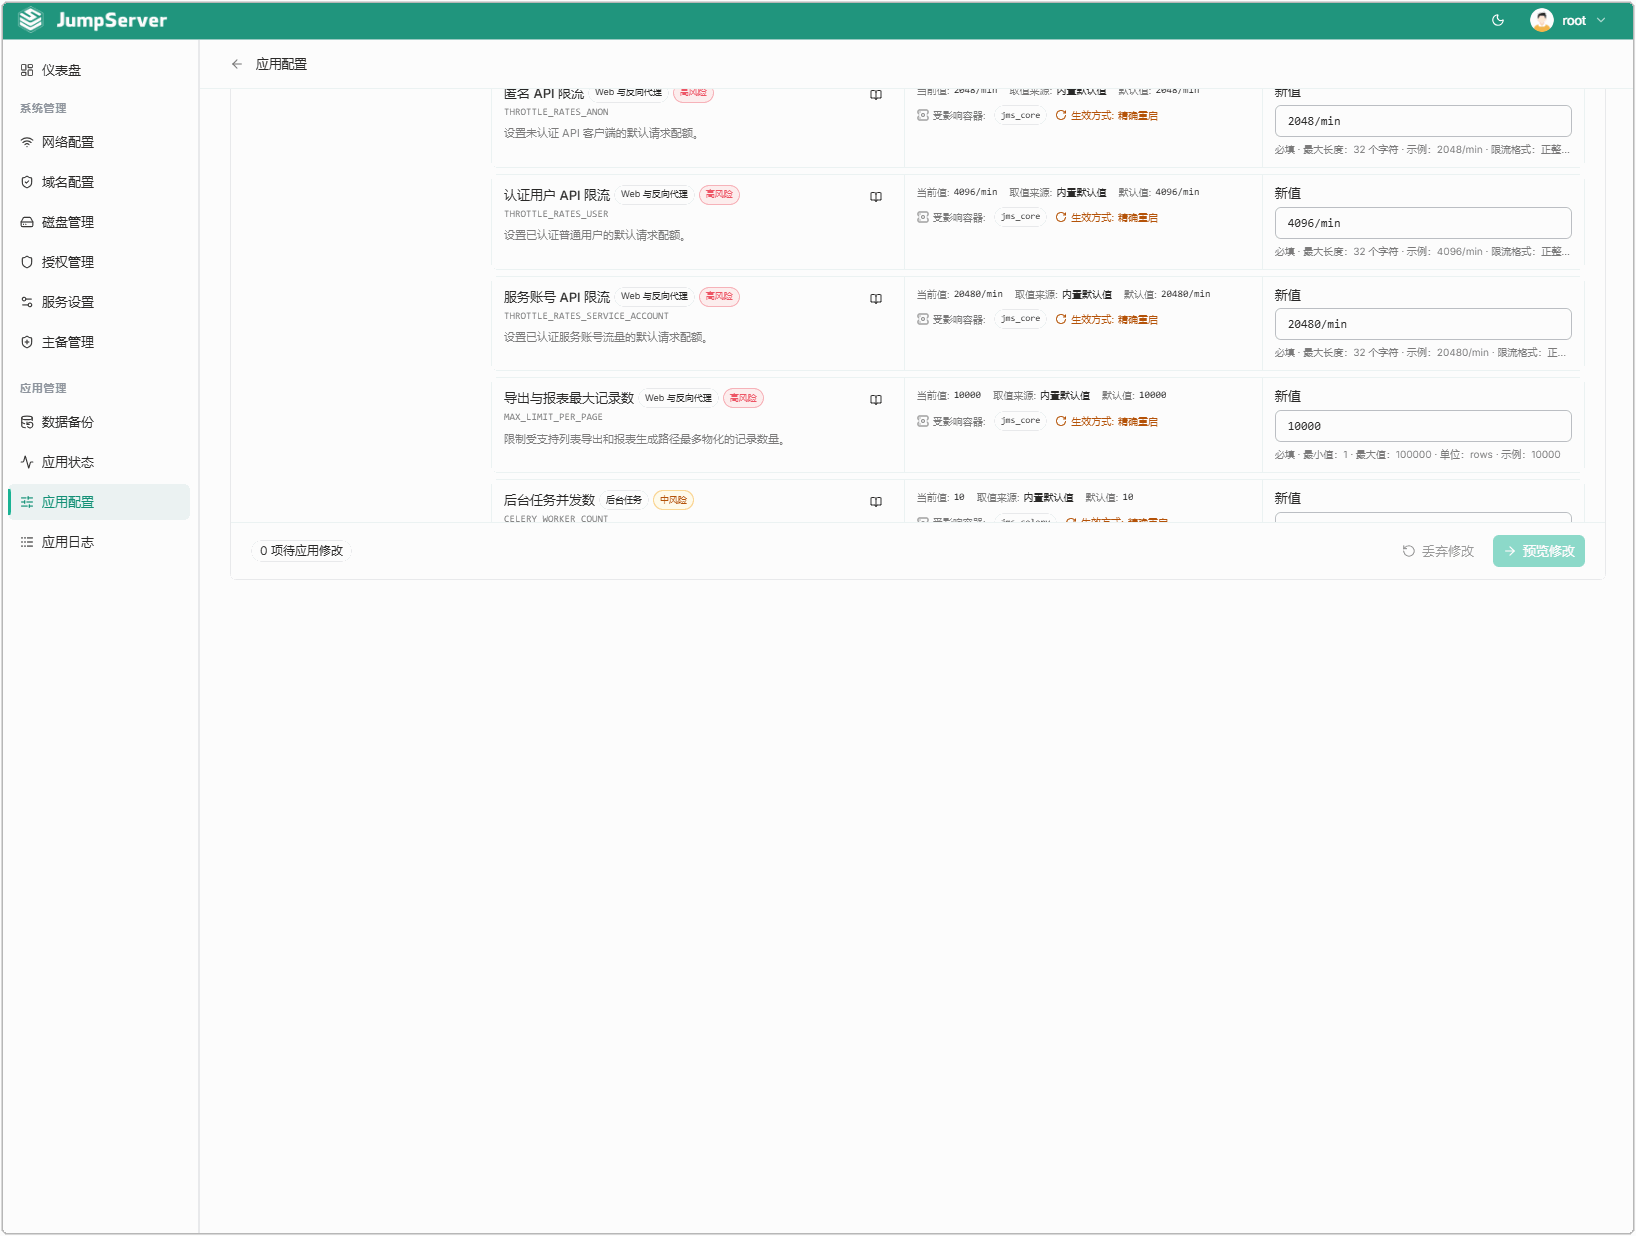Click restart icon in 认证用户 API 限流 row

(x=1061, y=217)
